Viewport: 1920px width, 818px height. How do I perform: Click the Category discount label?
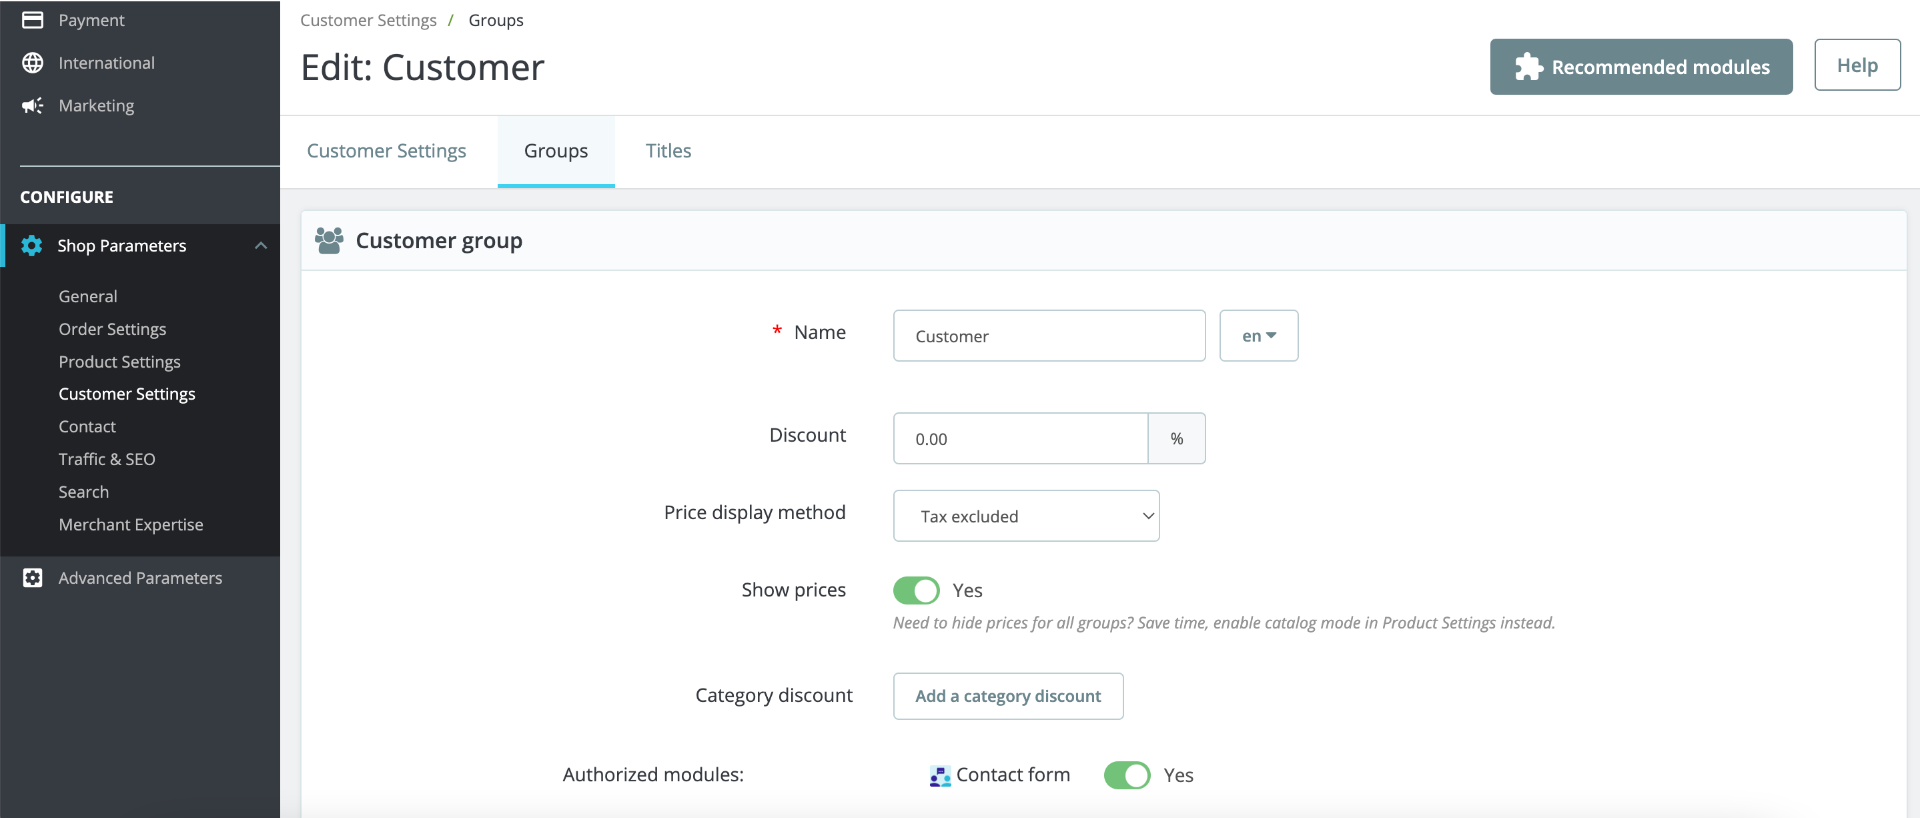click(774, 696)
